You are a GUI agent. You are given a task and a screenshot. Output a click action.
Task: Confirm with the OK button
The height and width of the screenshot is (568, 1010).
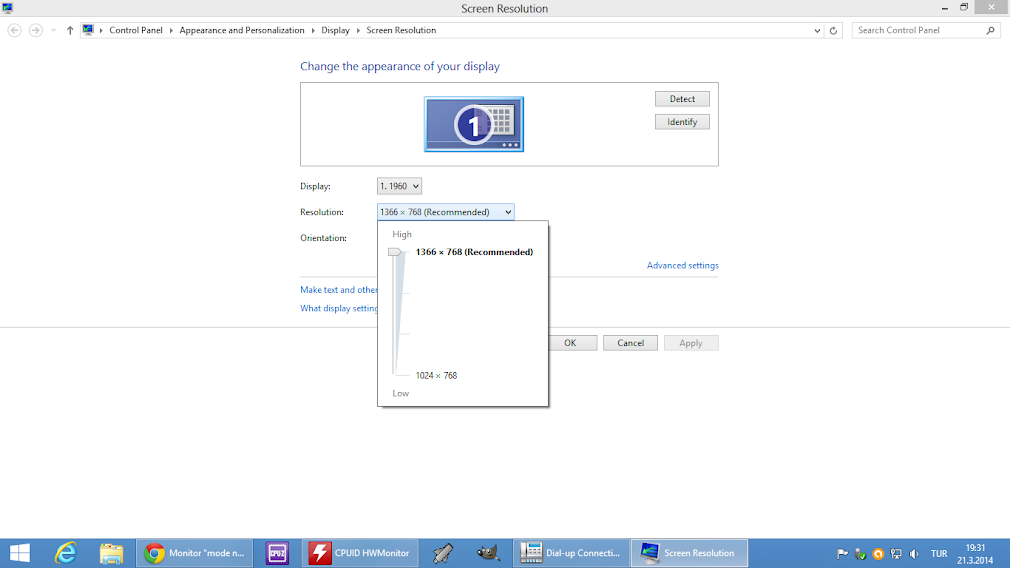coord(573,343)
